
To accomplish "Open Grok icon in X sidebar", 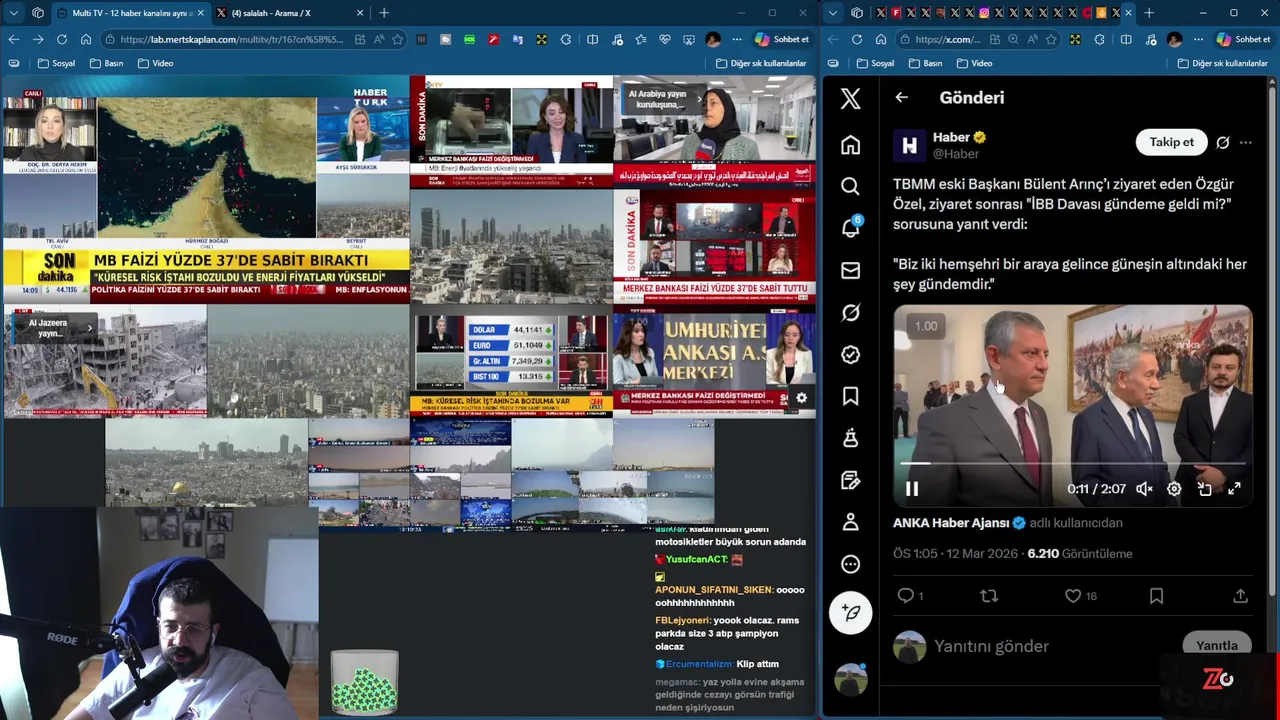I will 850,313.
